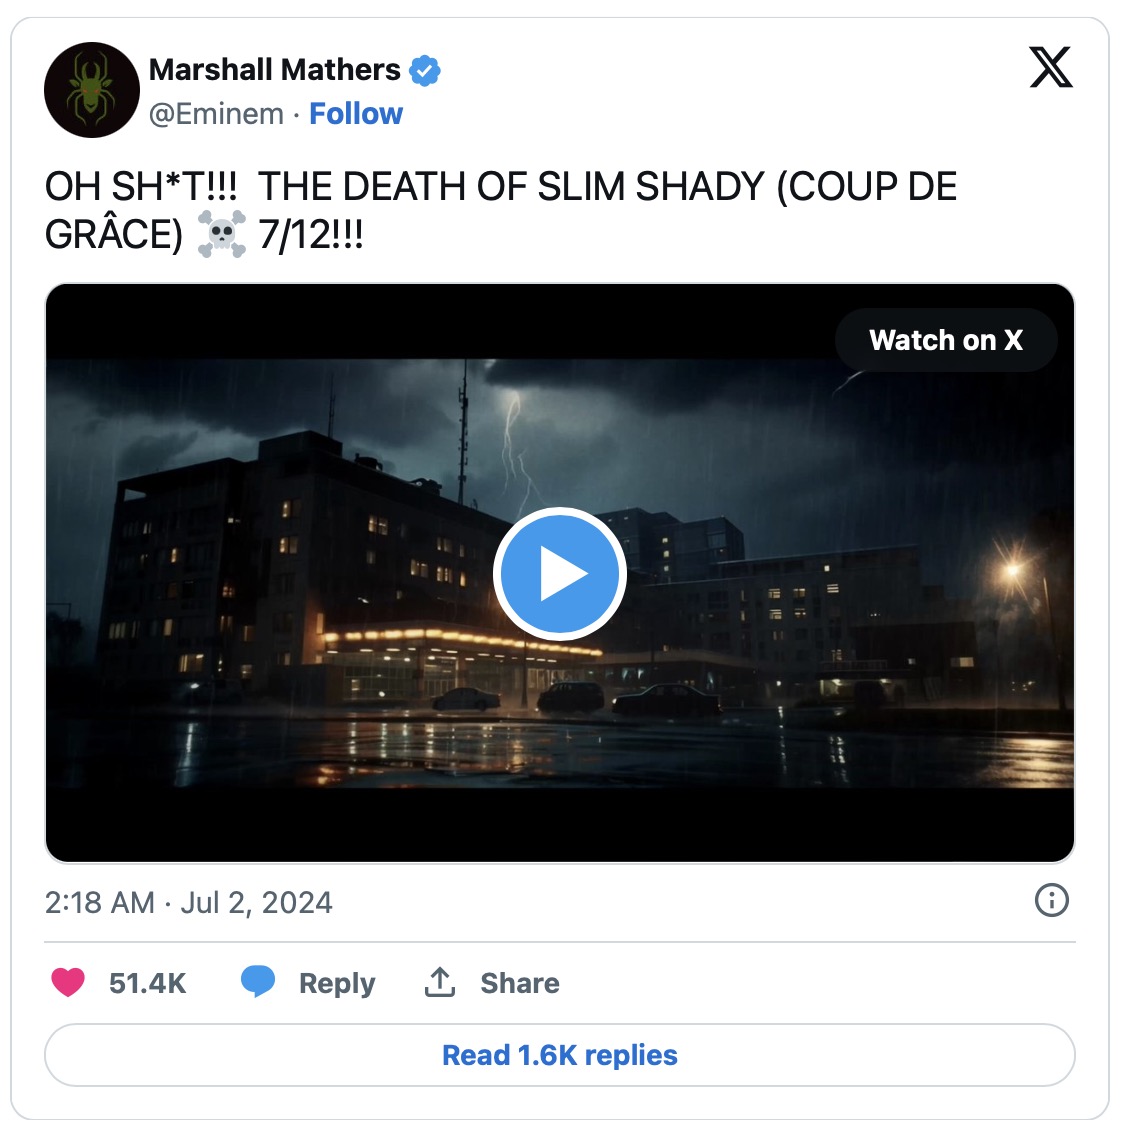
Task: Click the share upload arrow icon
Action: tap(440, 982)
